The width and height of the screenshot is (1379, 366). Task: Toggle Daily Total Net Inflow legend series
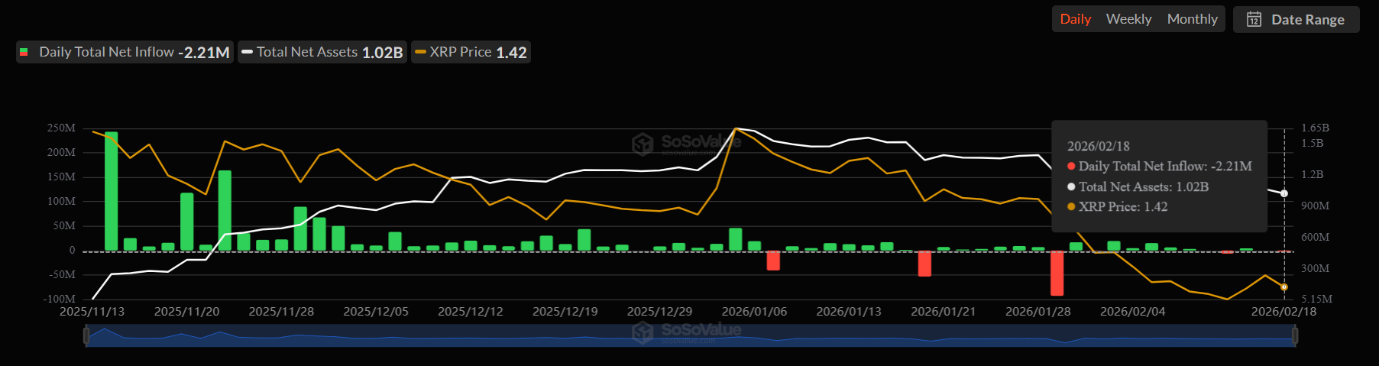pos(124,52)
